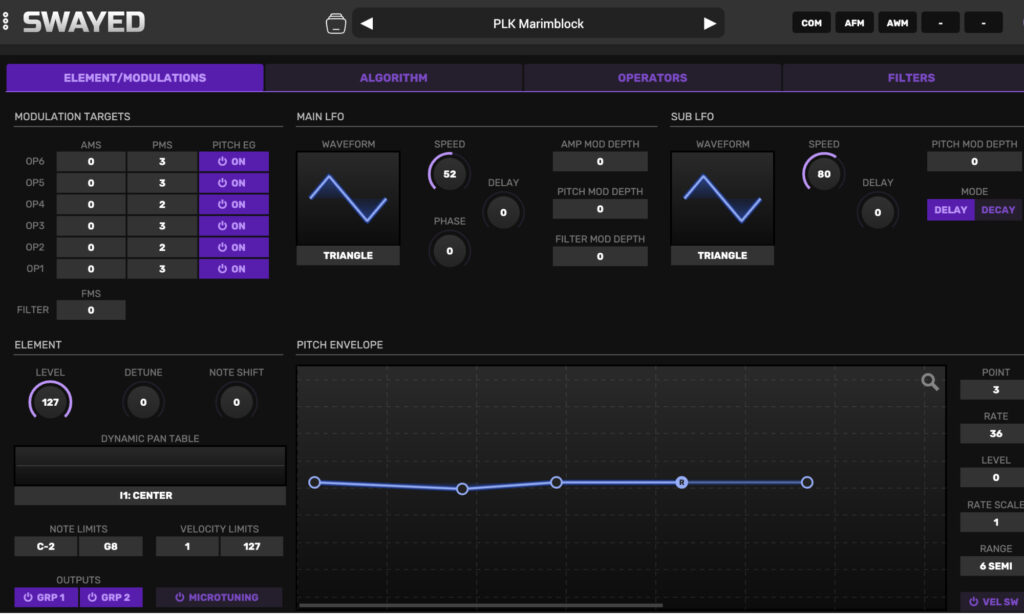Image resolution: width=1024 pixels, height=614 pixels.
Task: Open the Main LFO TRIANGLE waveform selector
Action: point(348,256)
